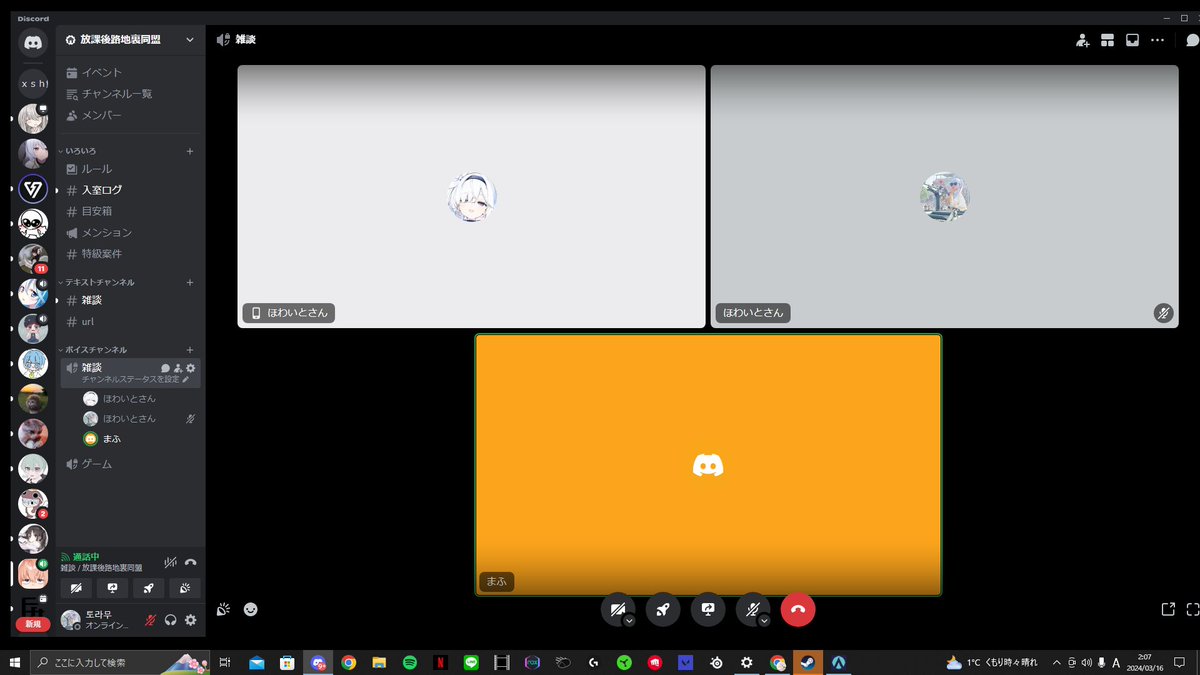1200x675 pixels.
Task: Open Netflix from Windows taskbar
Action: coord(440,662)
